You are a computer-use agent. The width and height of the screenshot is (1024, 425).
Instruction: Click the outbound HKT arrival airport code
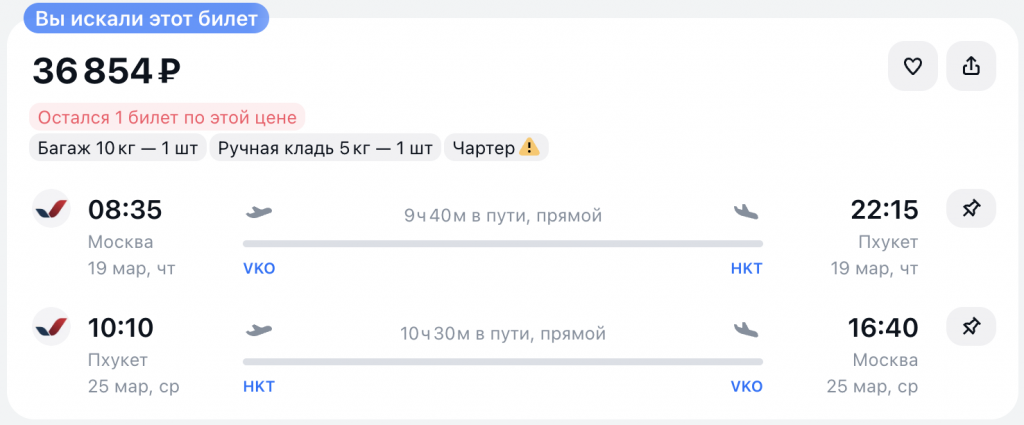(x=746, y=269)
